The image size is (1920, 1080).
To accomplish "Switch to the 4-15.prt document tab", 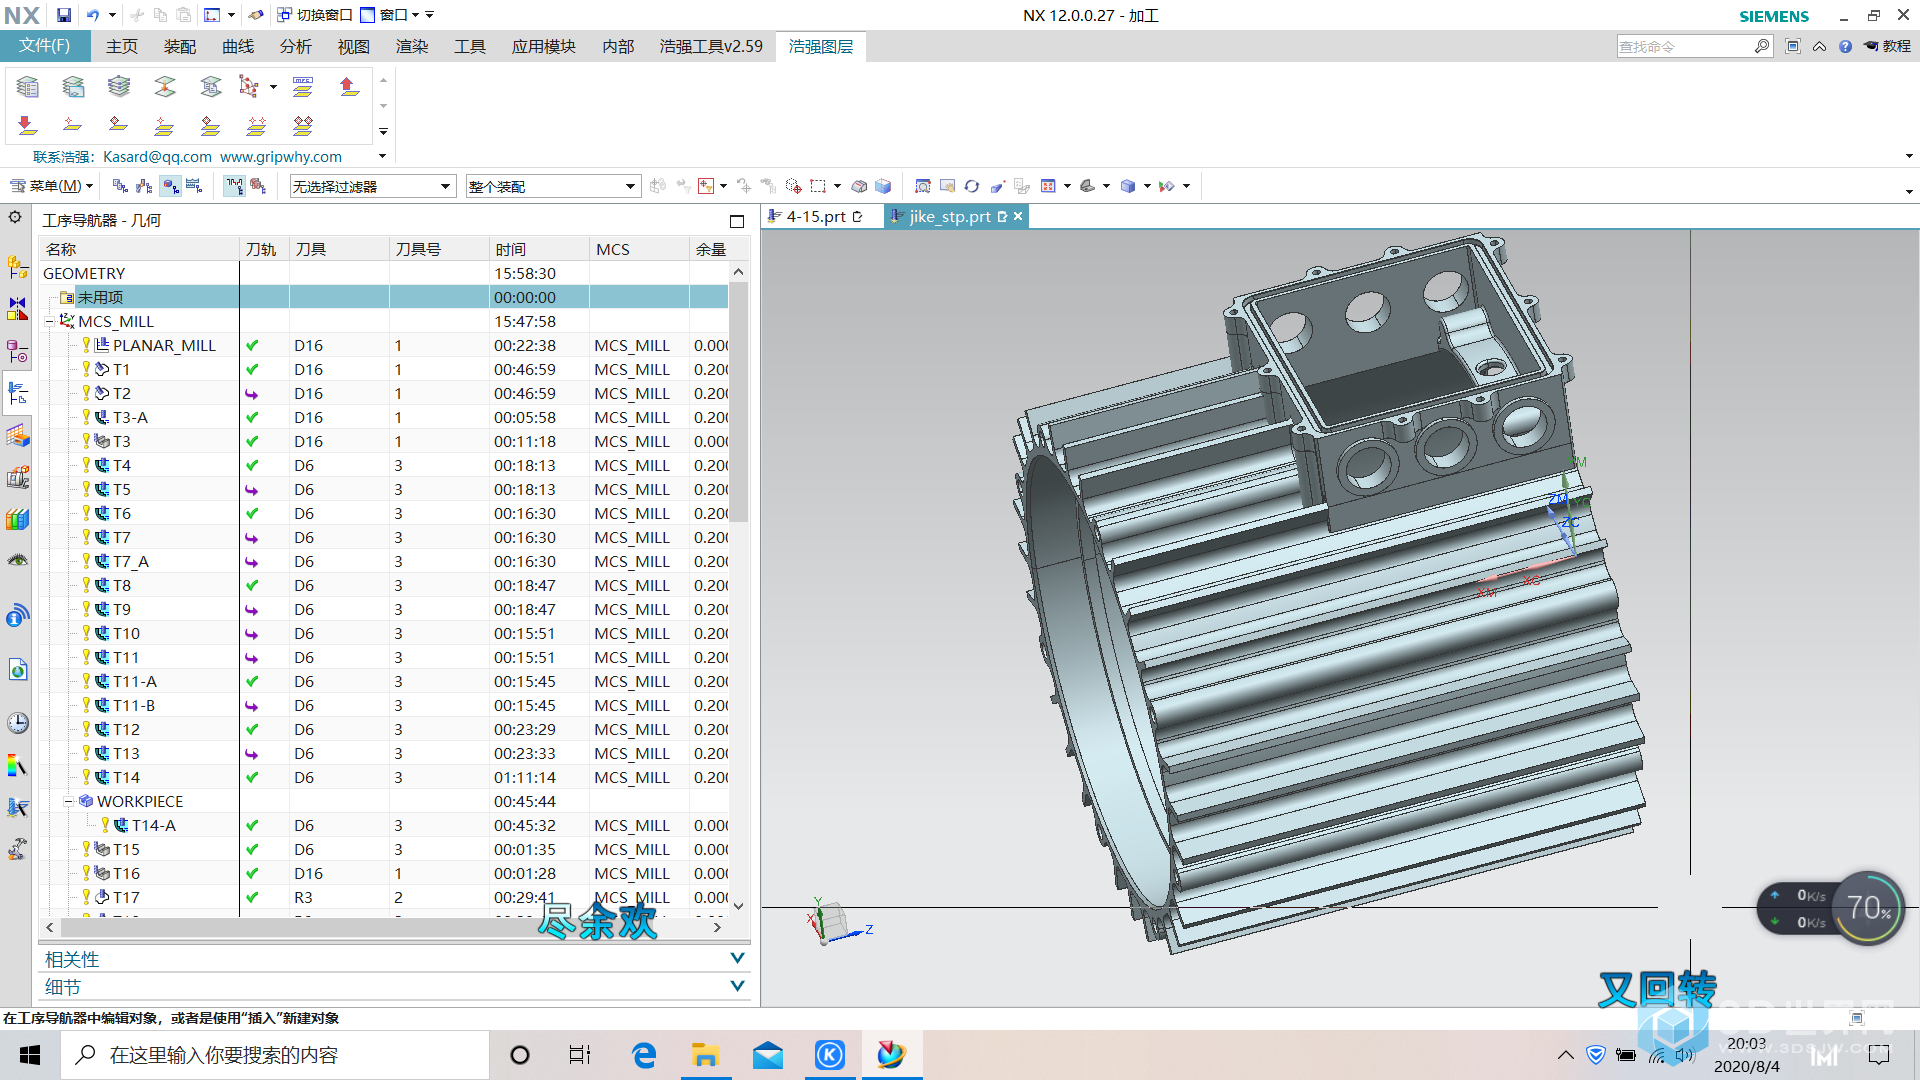I will (816, 216).
